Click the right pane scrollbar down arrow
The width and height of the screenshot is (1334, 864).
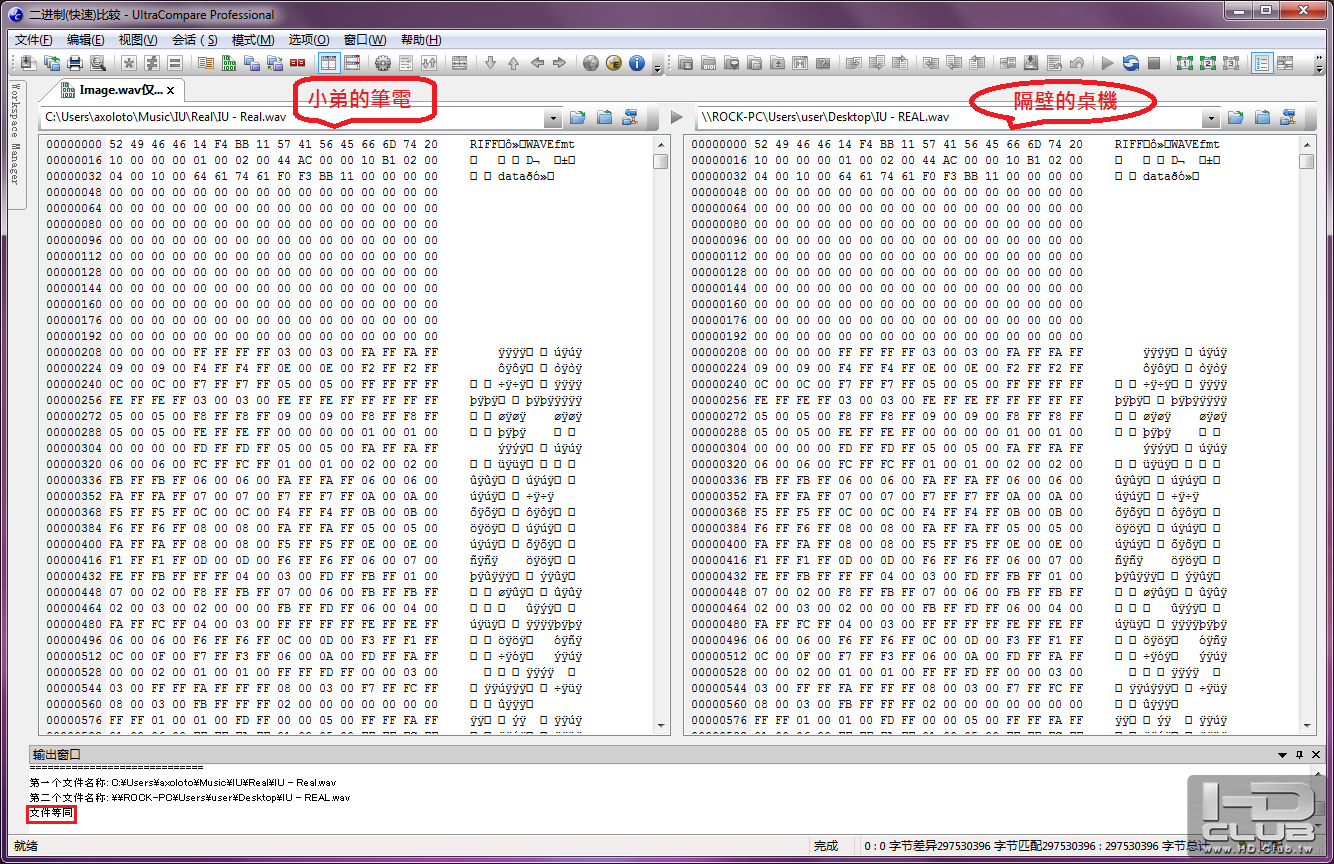1307,726
